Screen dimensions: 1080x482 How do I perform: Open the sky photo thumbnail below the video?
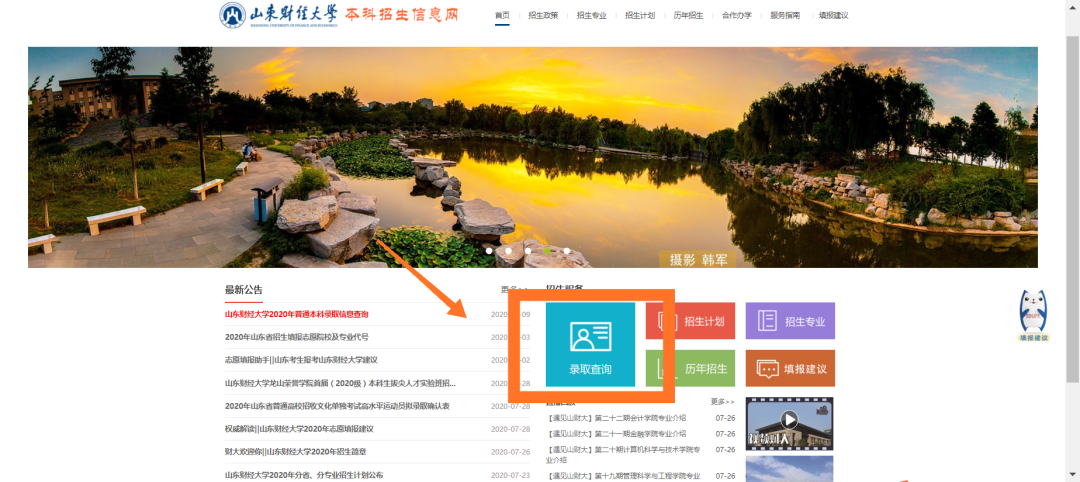click(789, 469)
